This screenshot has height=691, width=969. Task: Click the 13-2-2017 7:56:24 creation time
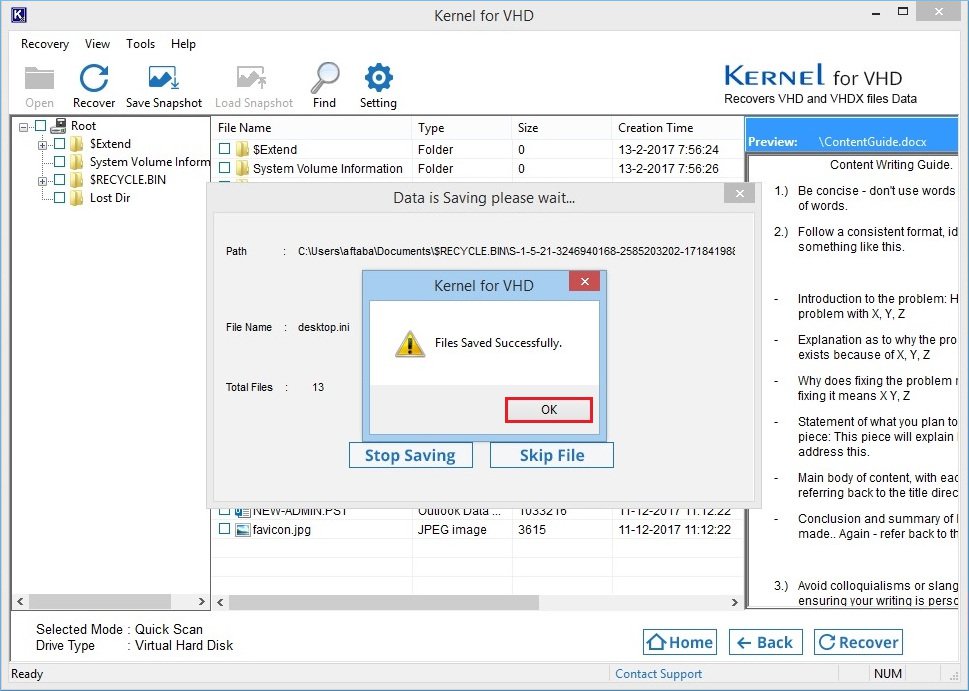668,150
